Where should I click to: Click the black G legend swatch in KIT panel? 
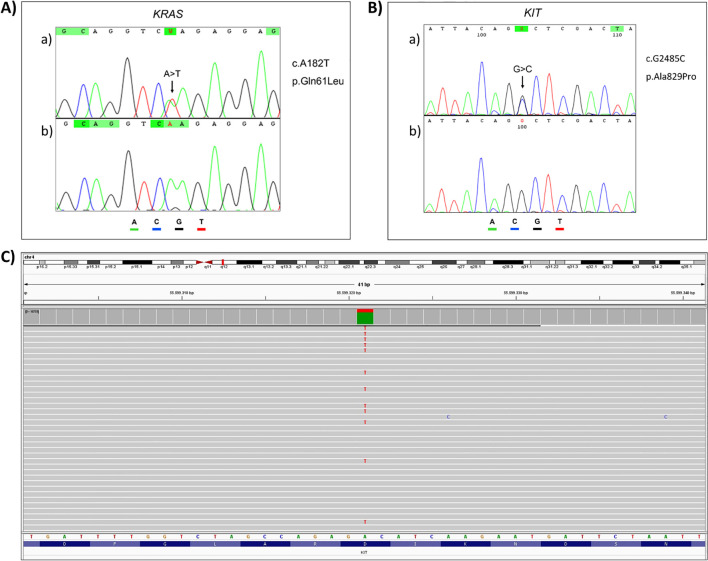(x=537, y=229)
